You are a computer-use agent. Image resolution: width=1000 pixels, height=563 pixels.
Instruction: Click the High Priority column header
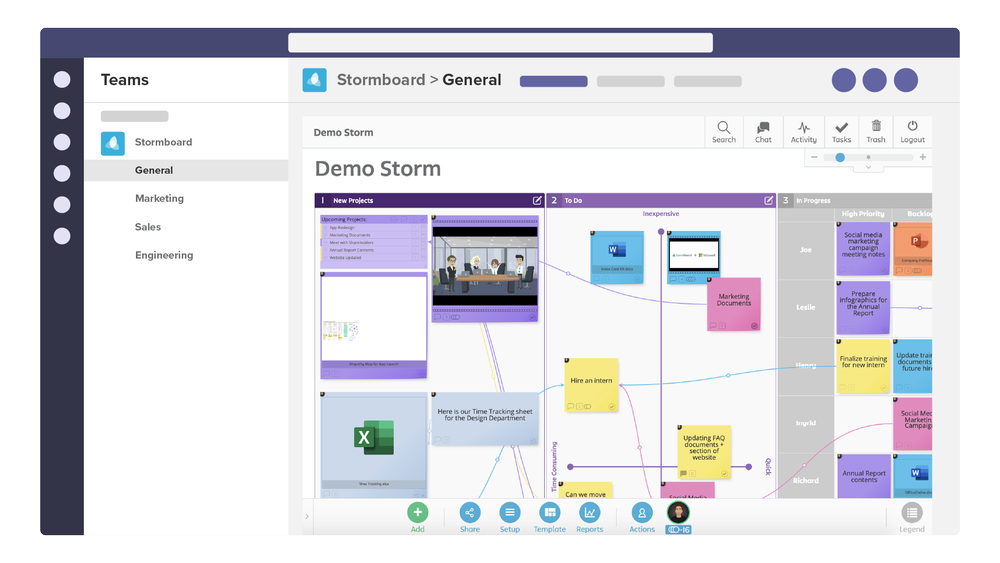(863, 214)
